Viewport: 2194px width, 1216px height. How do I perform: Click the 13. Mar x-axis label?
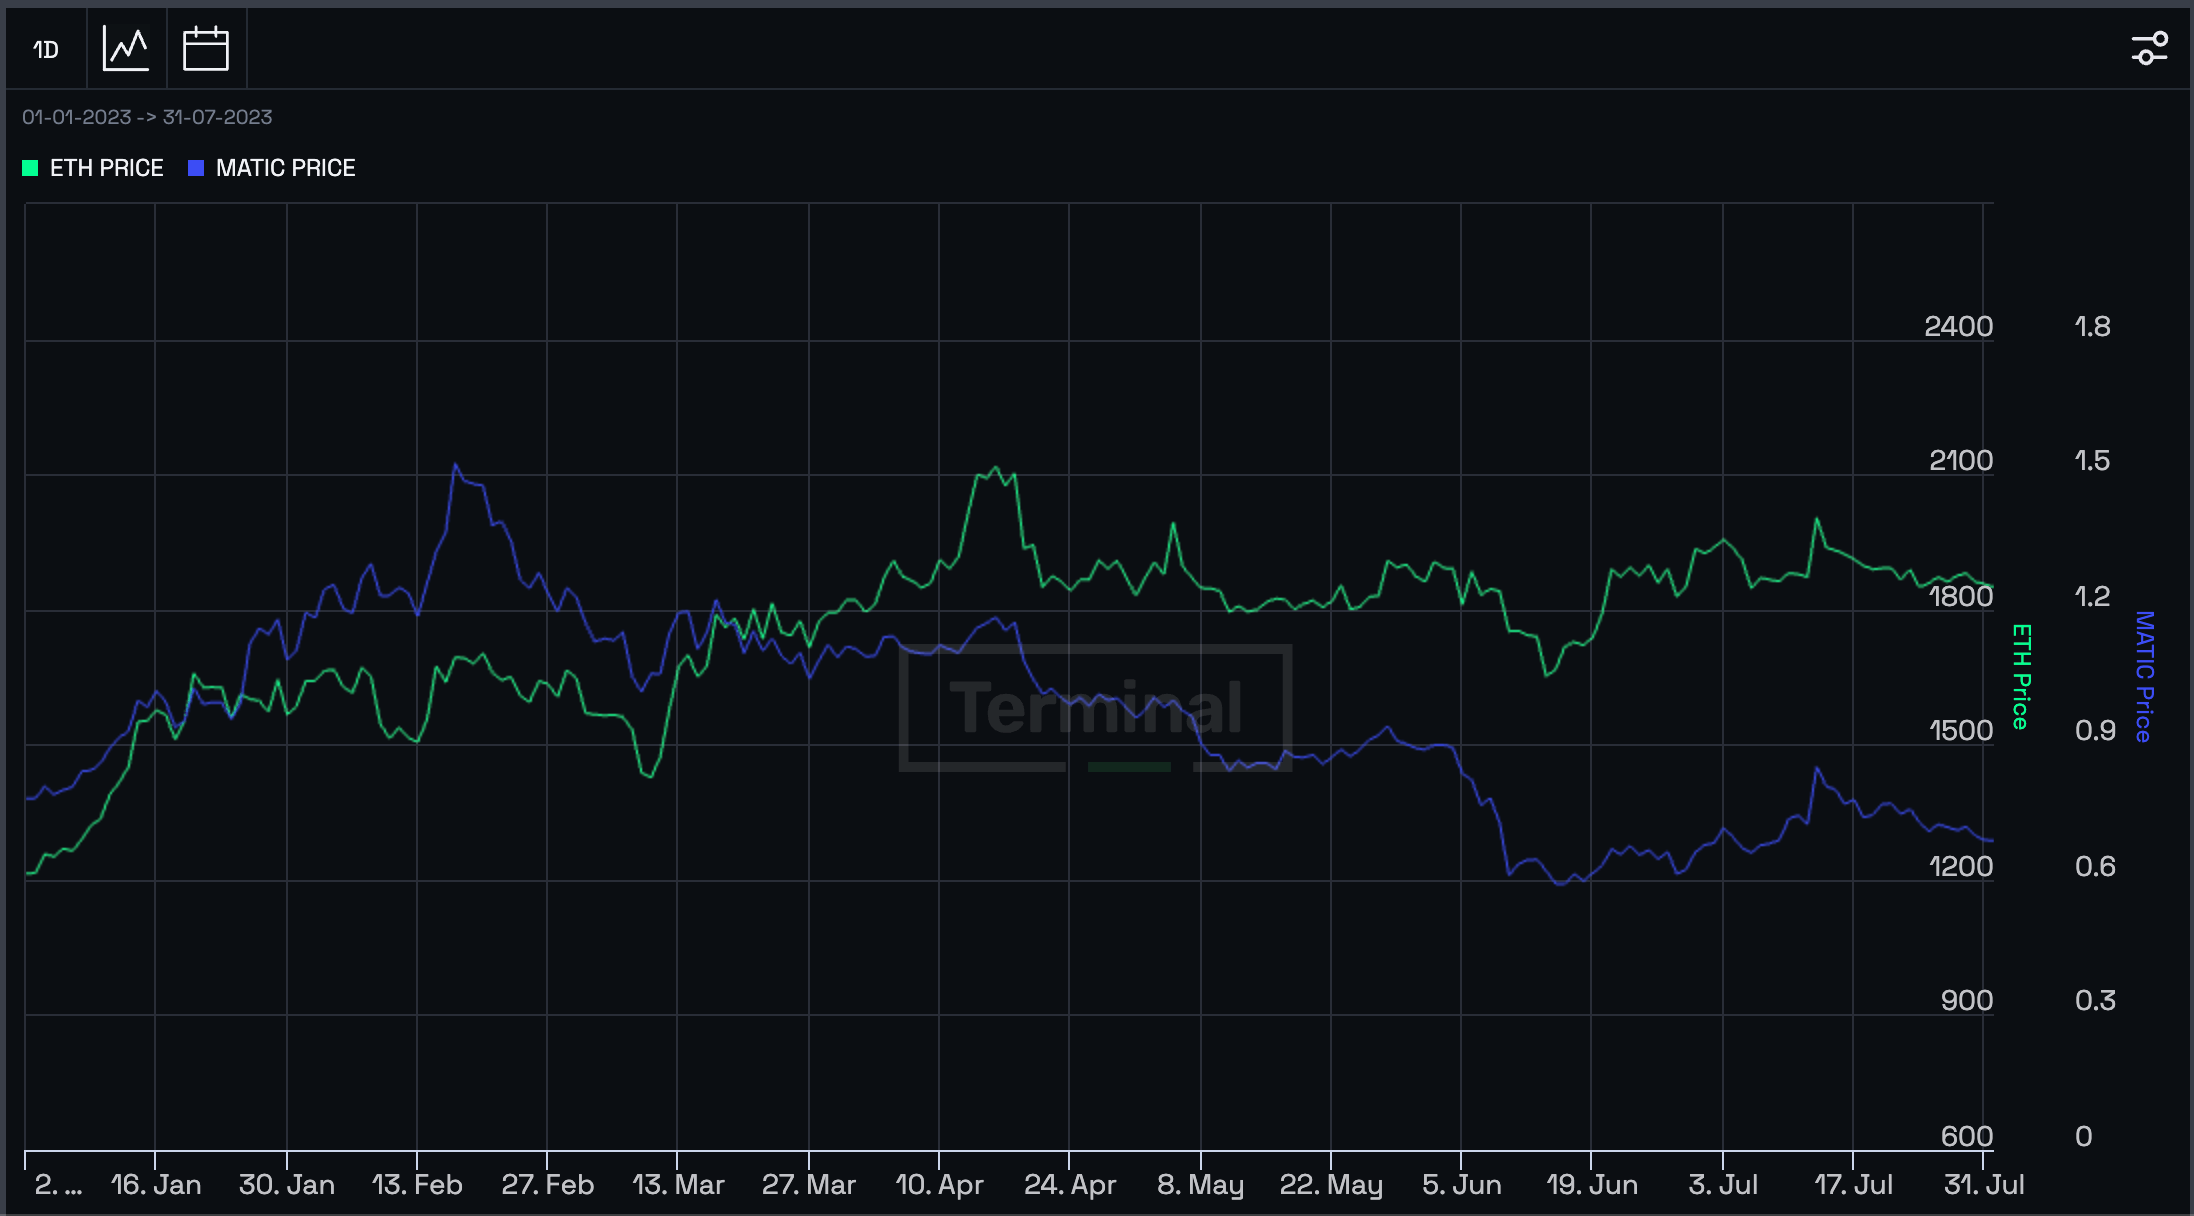678,1185
